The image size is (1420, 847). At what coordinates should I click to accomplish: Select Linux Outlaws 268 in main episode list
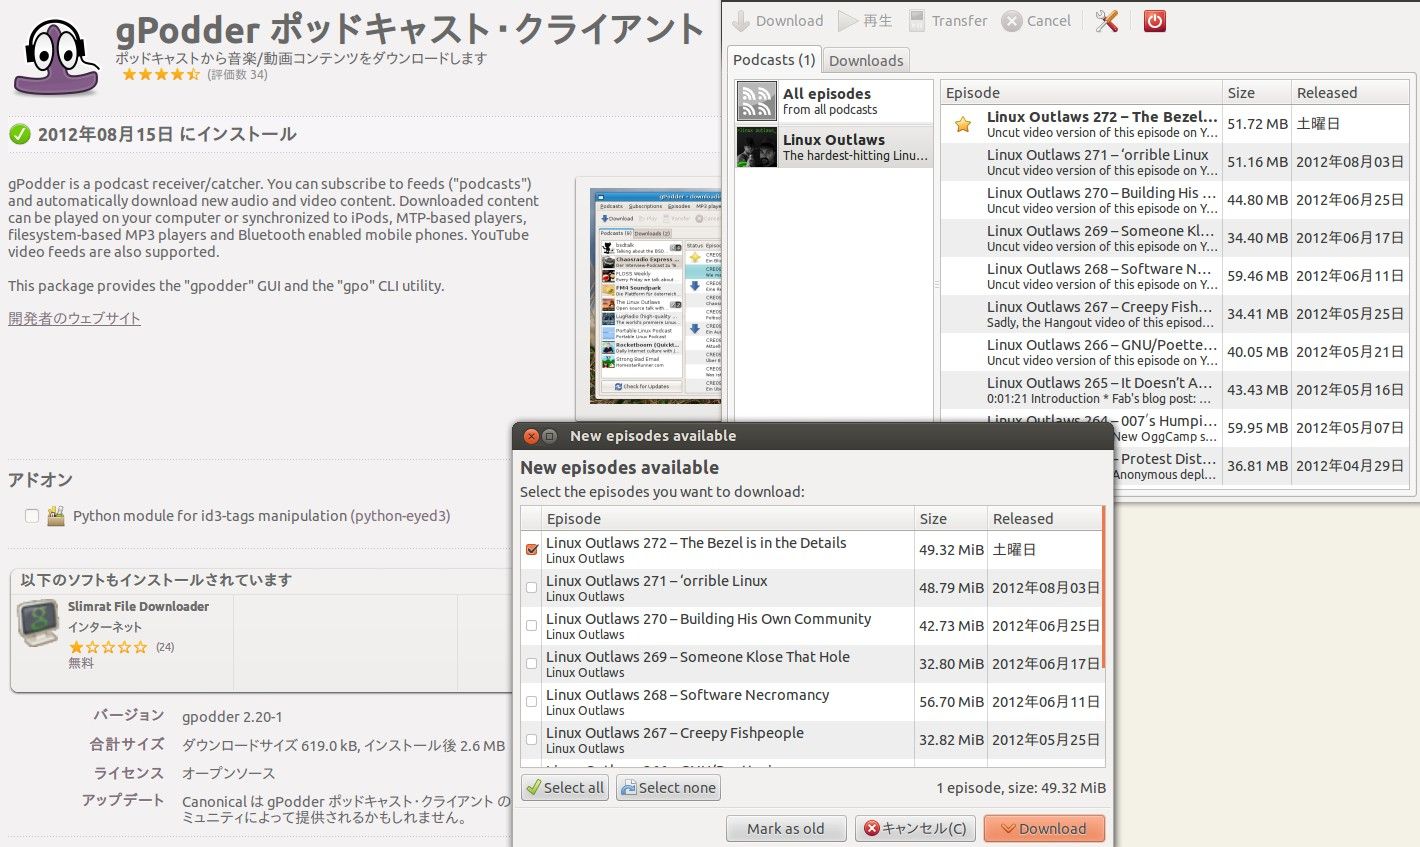pos(1175,276)
